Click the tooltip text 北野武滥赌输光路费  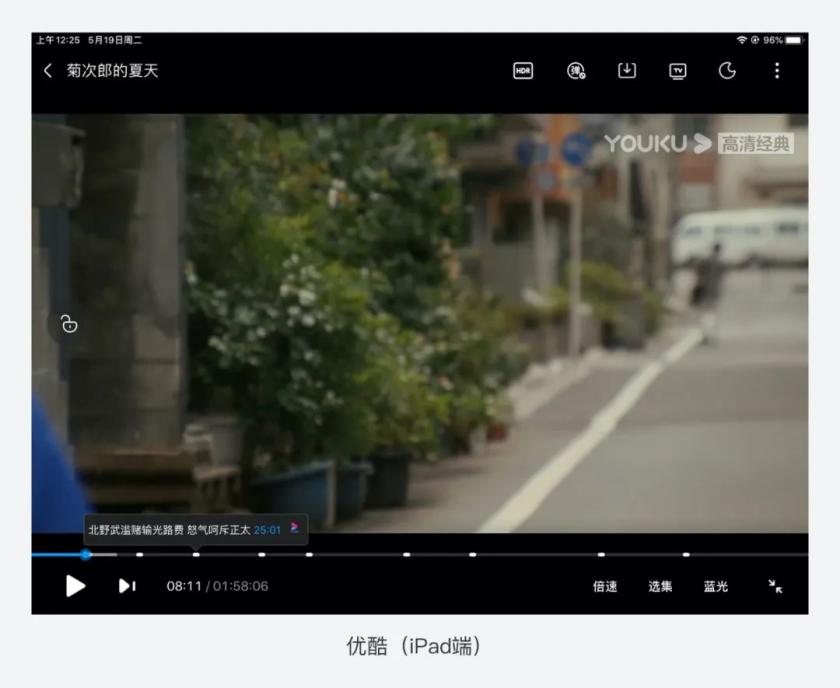tap(136, 530)
